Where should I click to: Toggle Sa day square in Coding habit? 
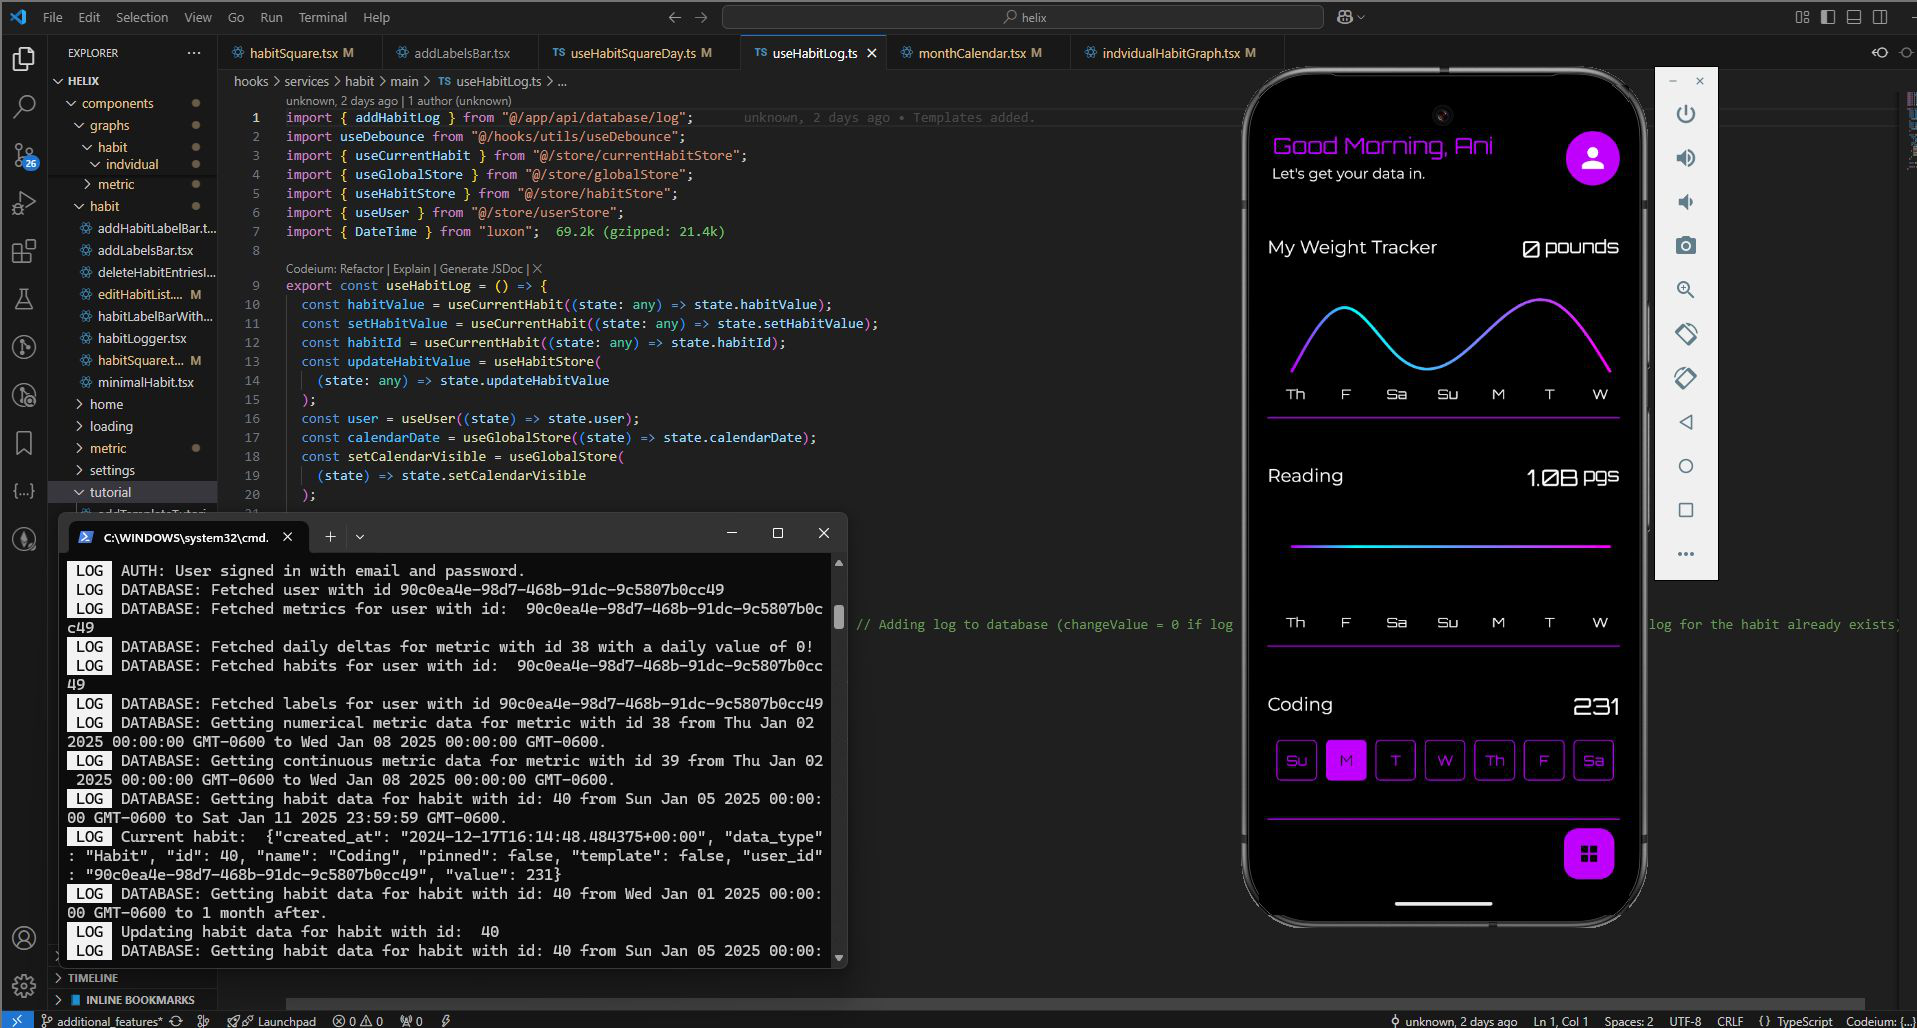pyautogui.click(x=1593, y=761)
